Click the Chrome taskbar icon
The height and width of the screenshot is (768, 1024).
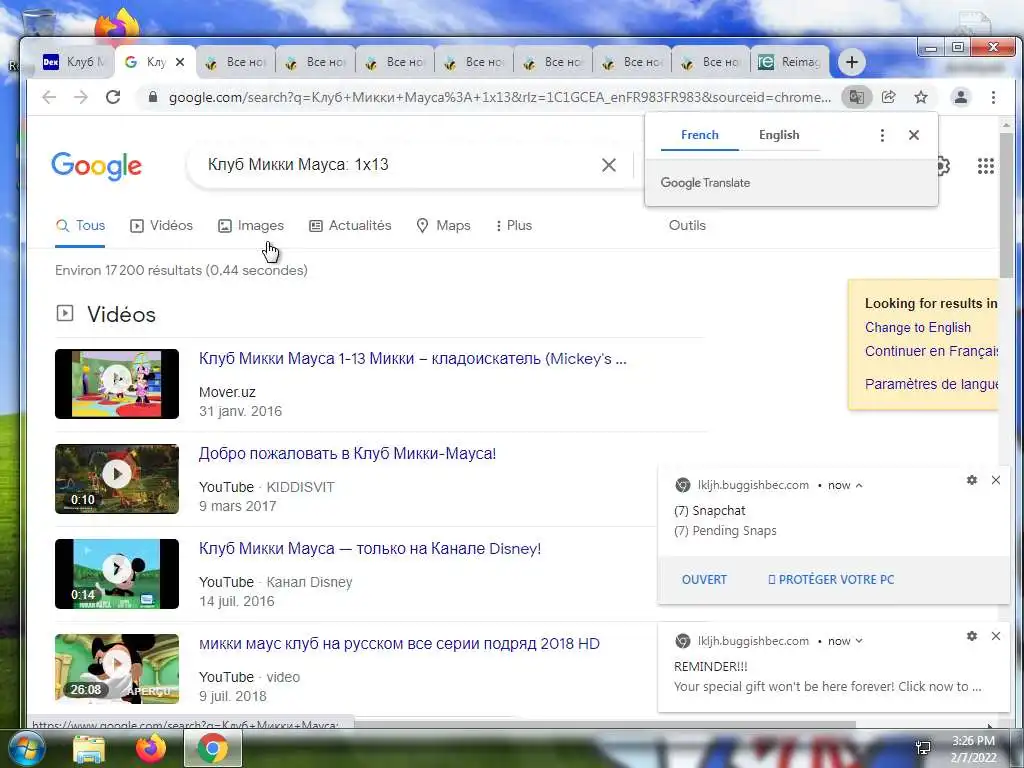coord(212,748)
